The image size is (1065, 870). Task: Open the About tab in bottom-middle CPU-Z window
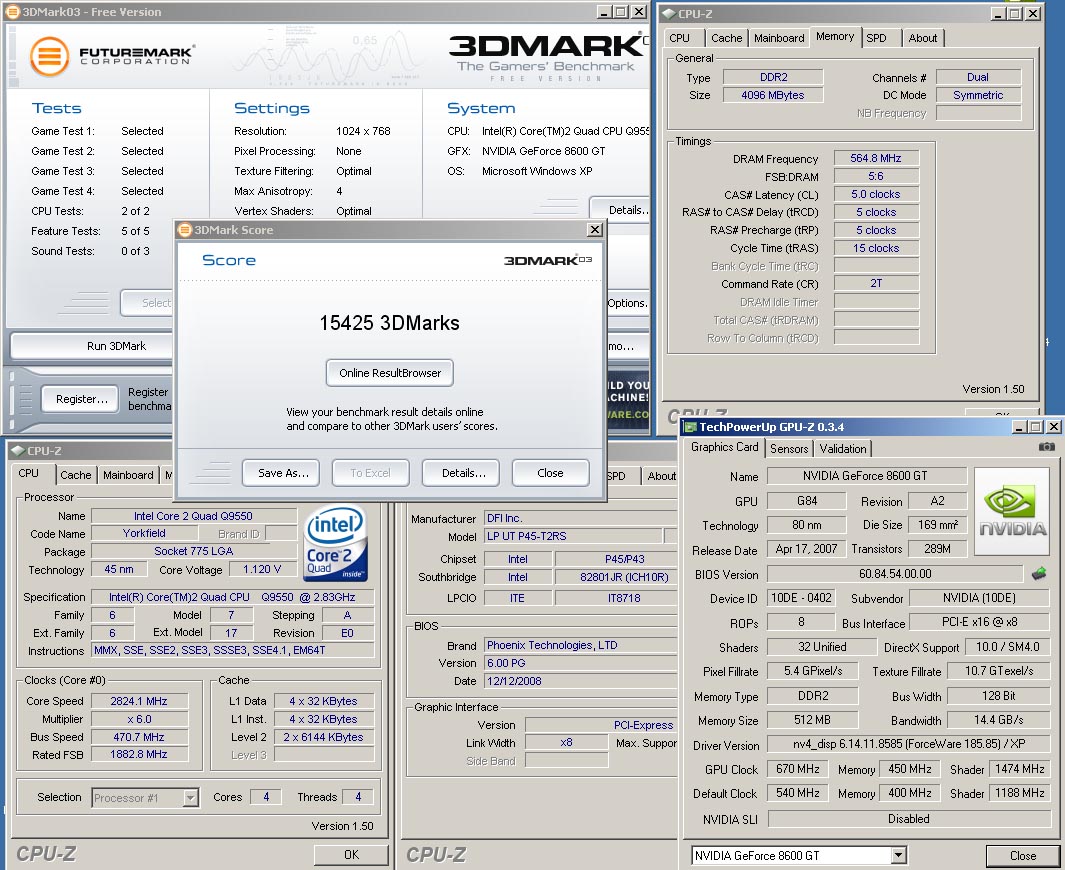pos(661,476)
